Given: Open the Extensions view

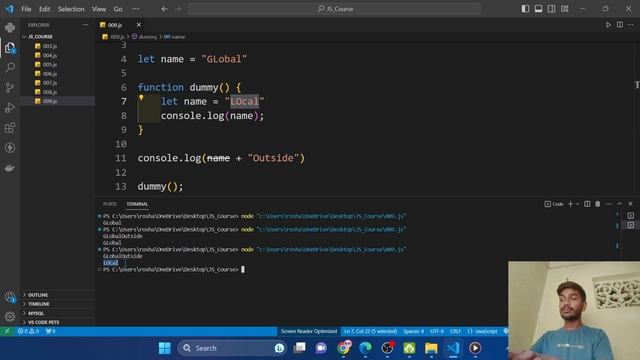Looking at the screenshot, I should coord(10,128).
